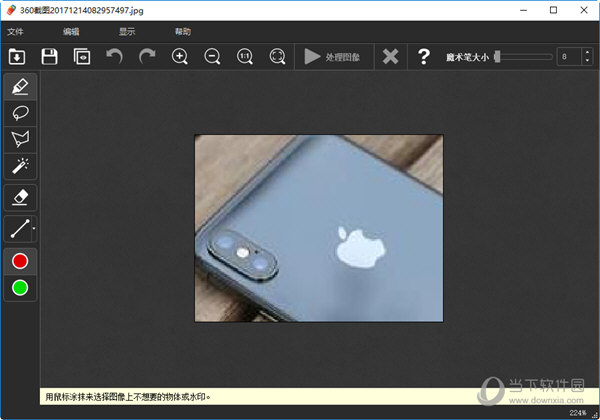This screenshot has width=600, height=420.
Task: Select the Eraser tool
Action: 20,197
